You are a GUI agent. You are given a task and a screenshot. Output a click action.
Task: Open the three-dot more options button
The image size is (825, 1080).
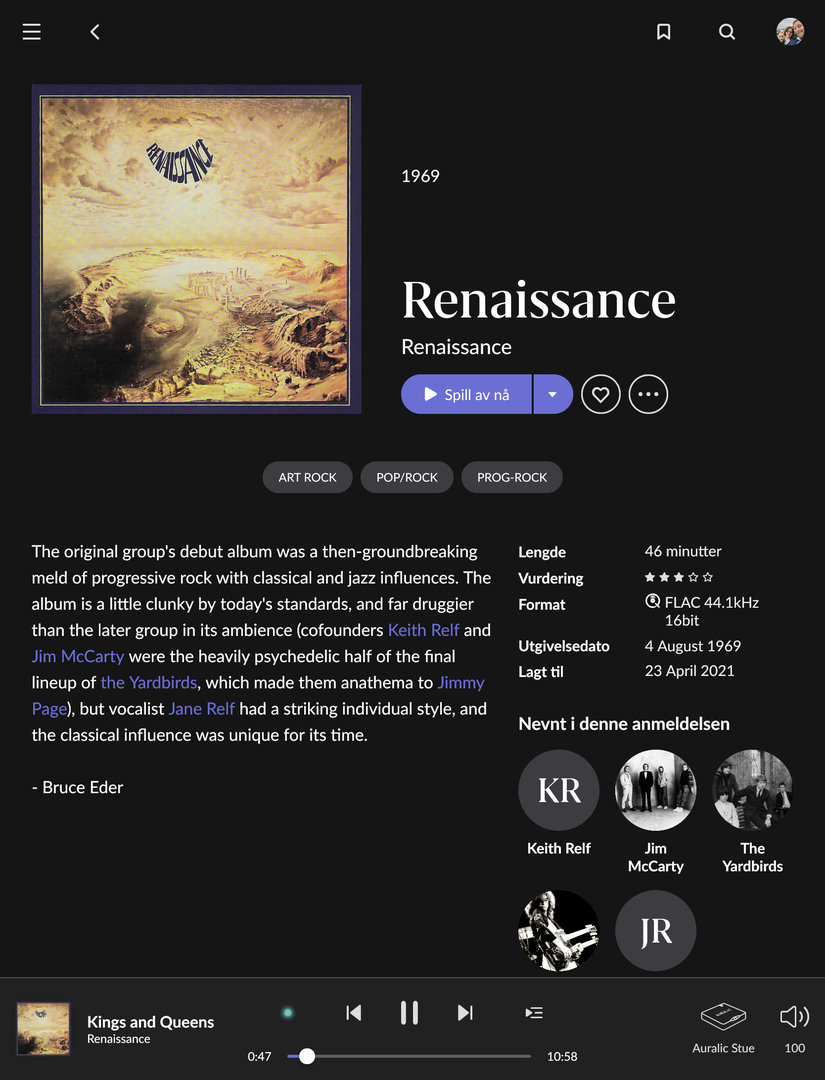[648, 394]
